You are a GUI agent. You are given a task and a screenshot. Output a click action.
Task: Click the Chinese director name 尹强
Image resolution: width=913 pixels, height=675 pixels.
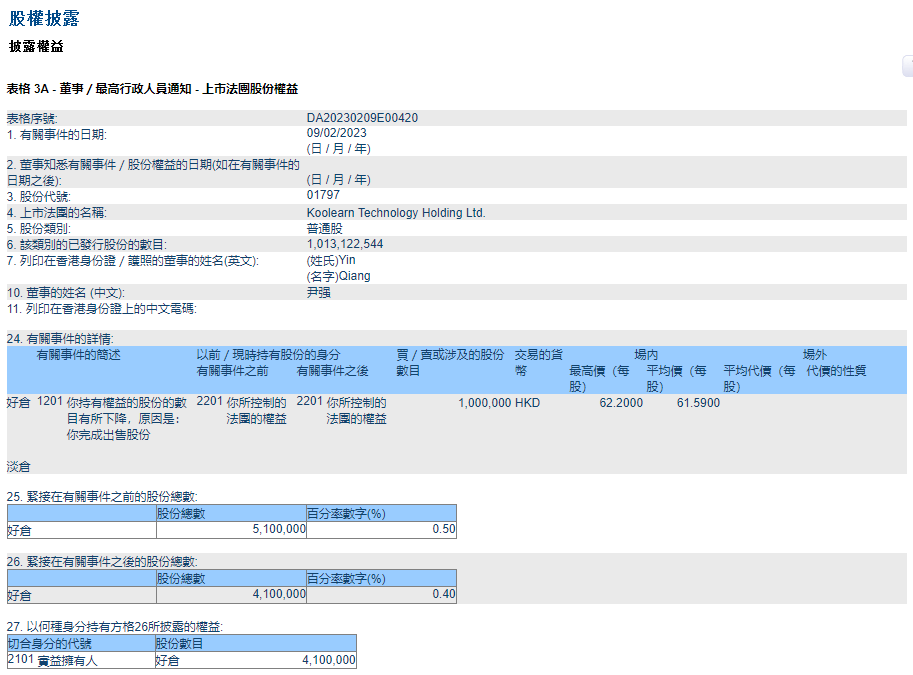click(x=319, y=292)
